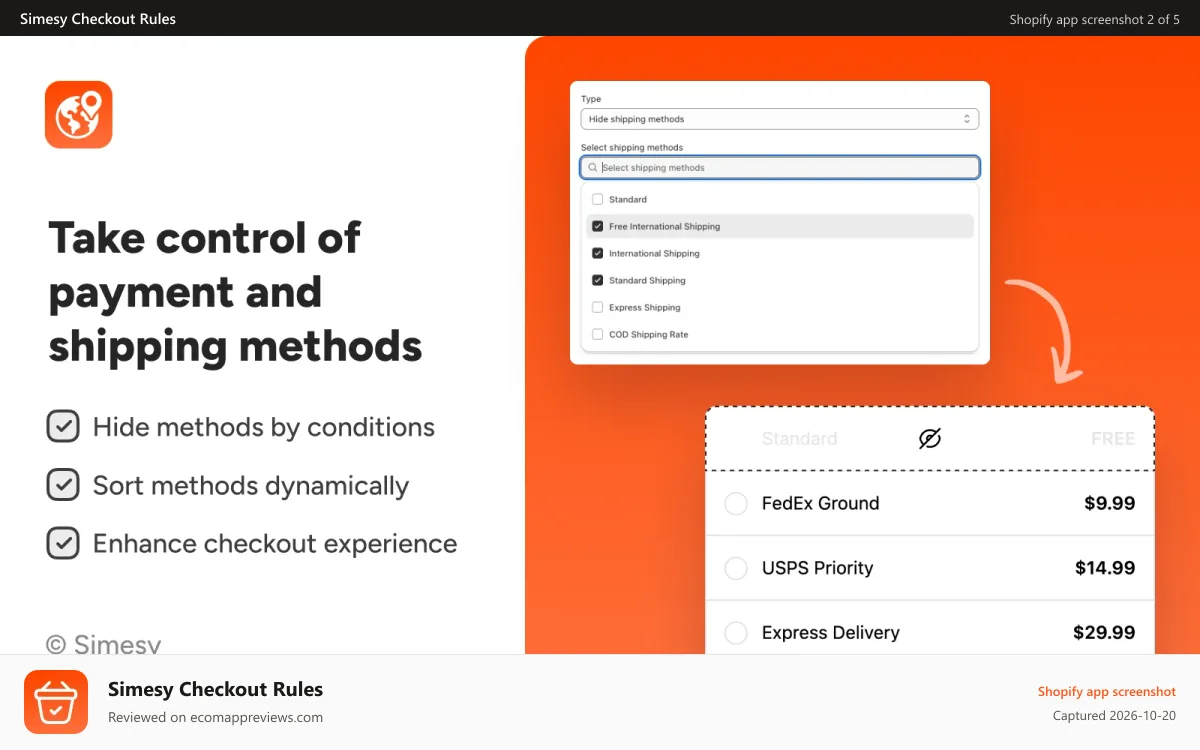
Task: Click the Express Delivery label
Action: (830, 633)
